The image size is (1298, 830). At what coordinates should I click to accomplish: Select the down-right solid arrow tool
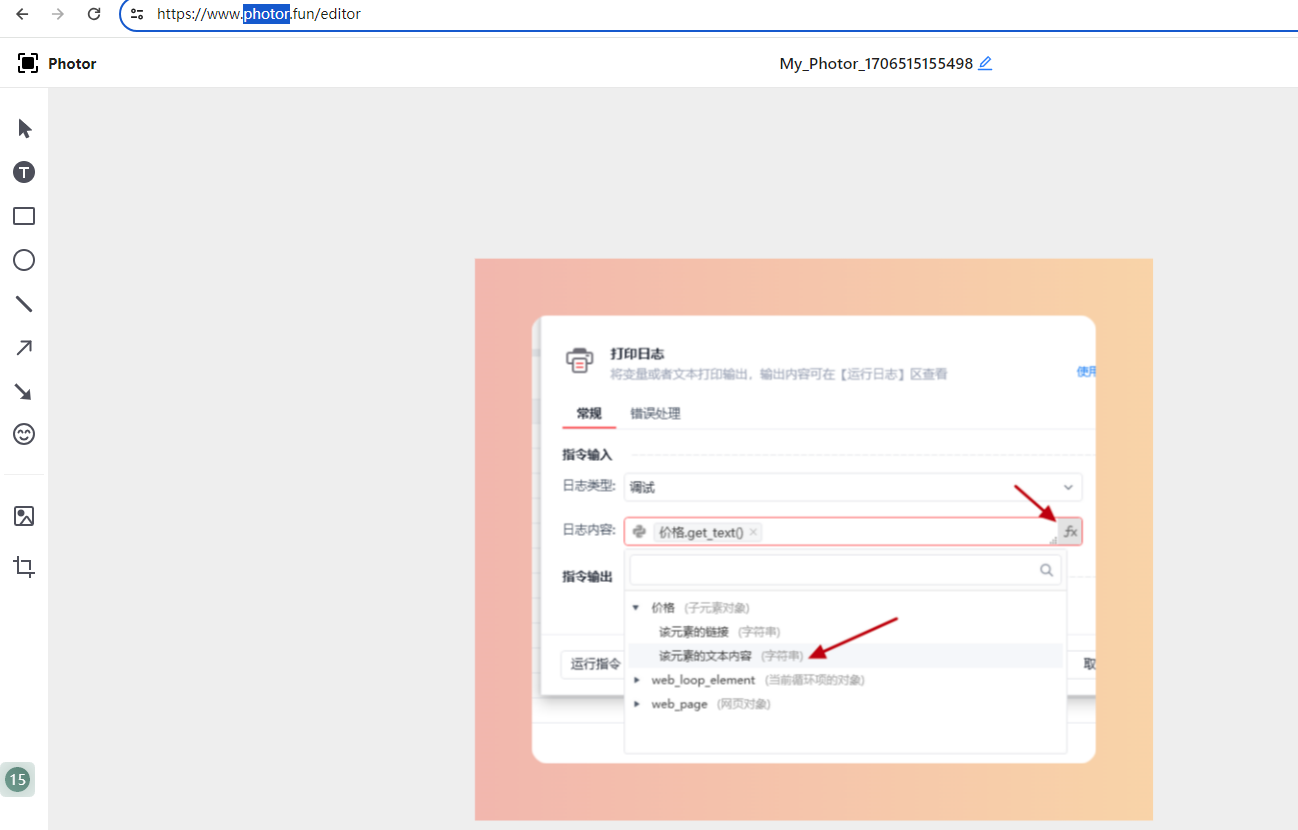[24, 391]
